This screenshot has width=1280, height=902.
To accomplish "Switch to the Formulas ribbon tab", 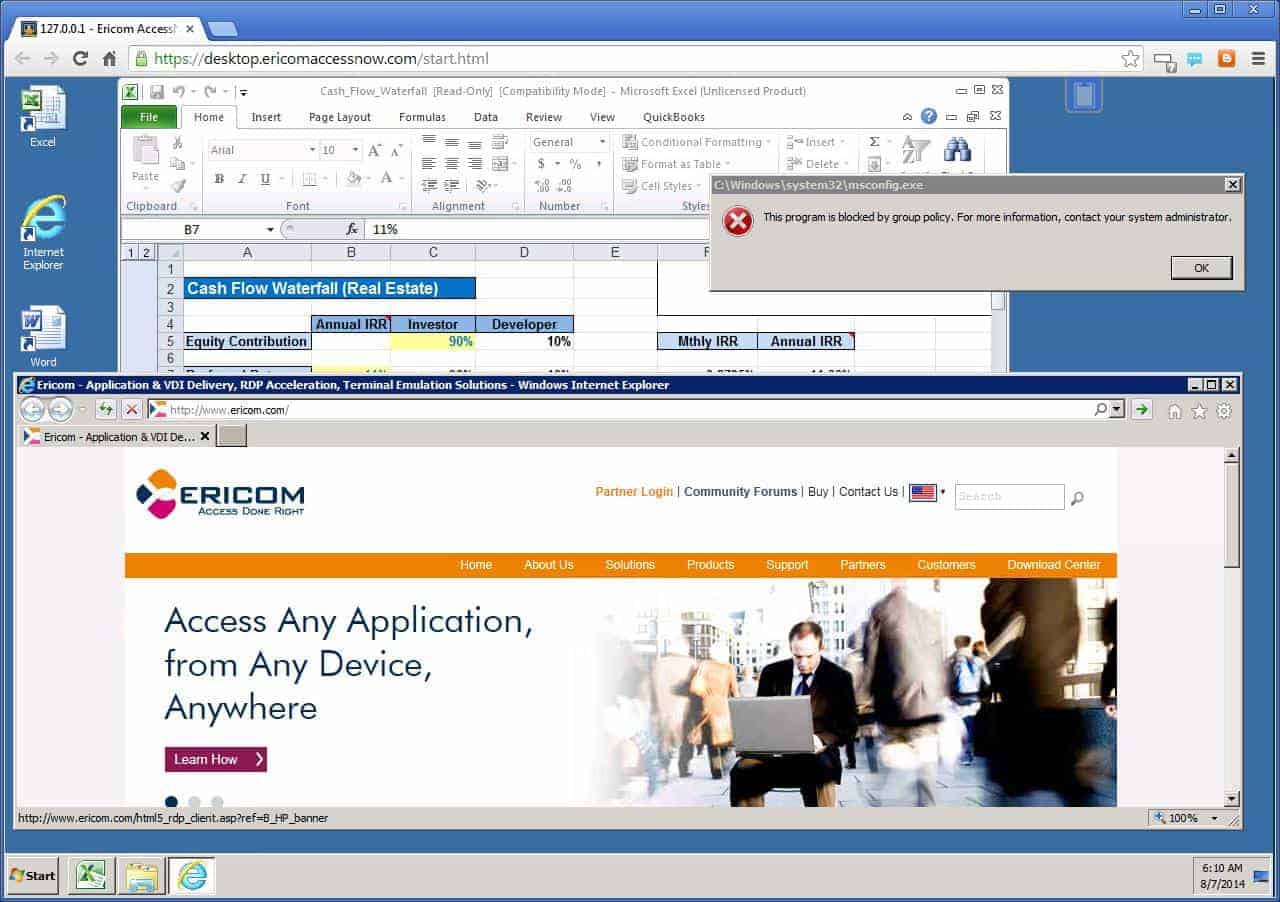I will [422, 117].
